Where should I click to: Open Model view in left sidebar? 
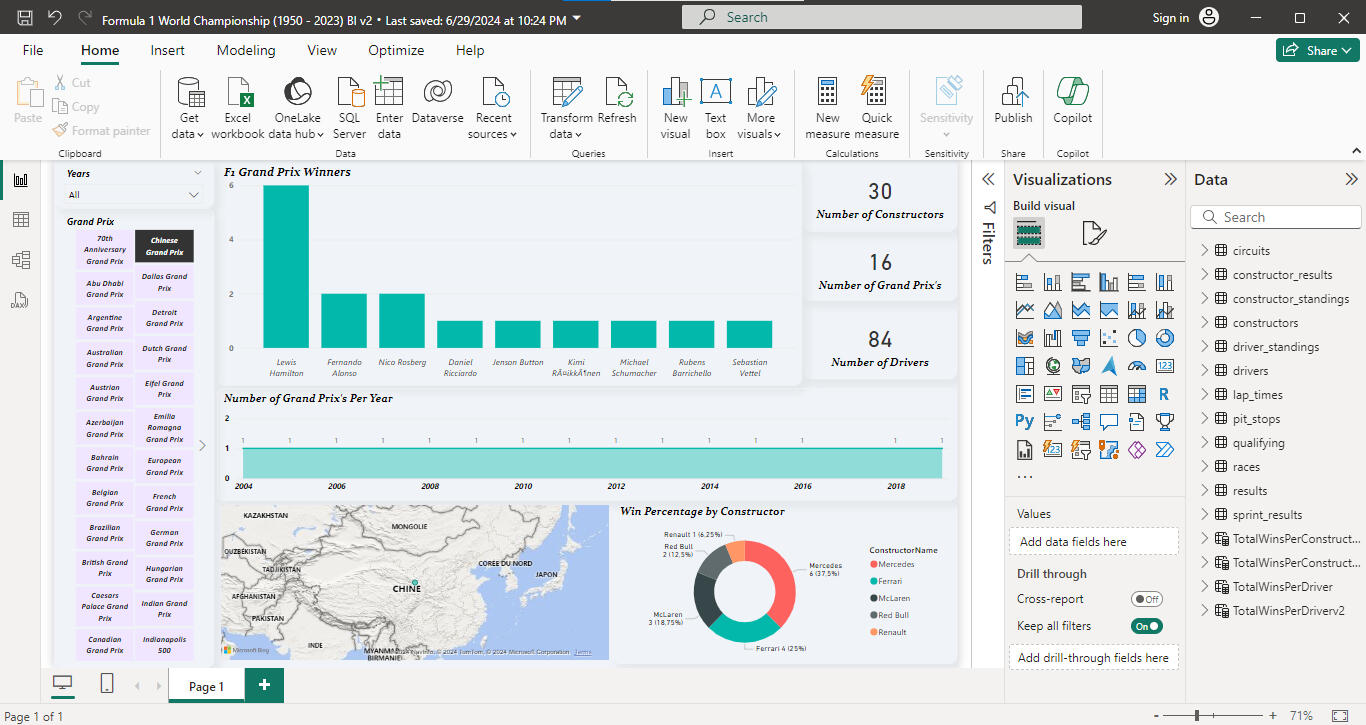pos(20,260)
